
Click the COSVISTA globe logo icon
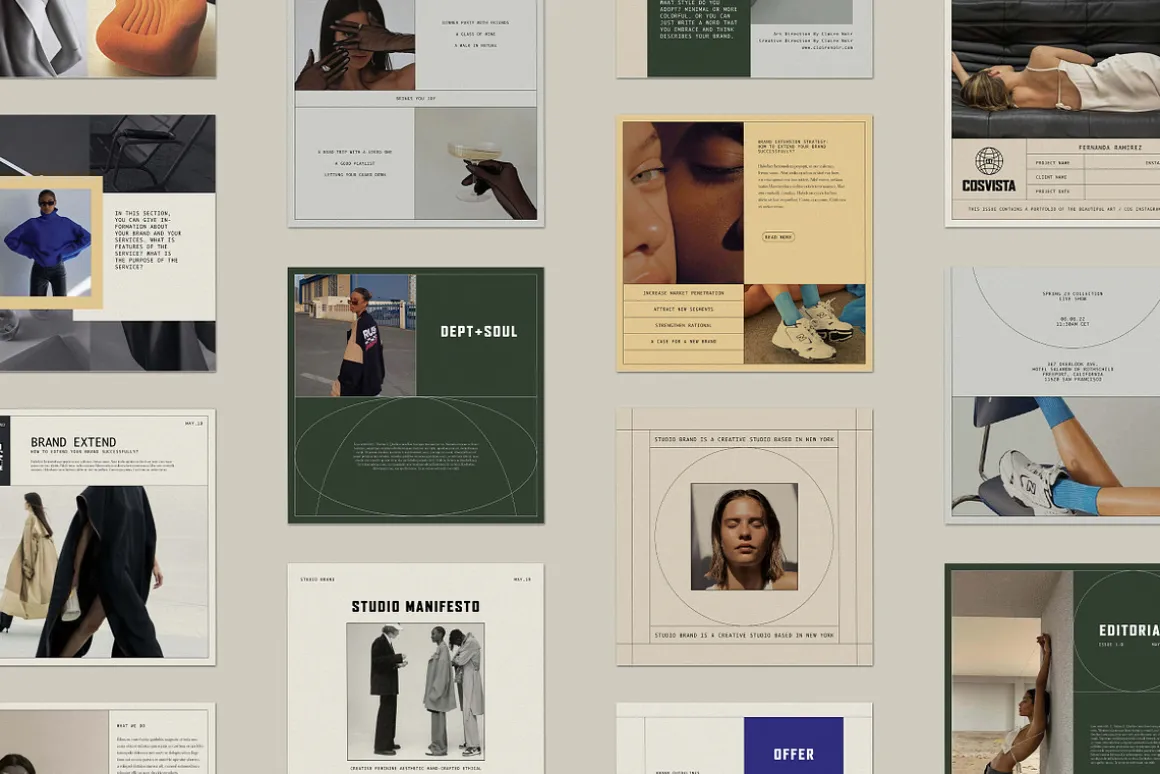[988, 161]
